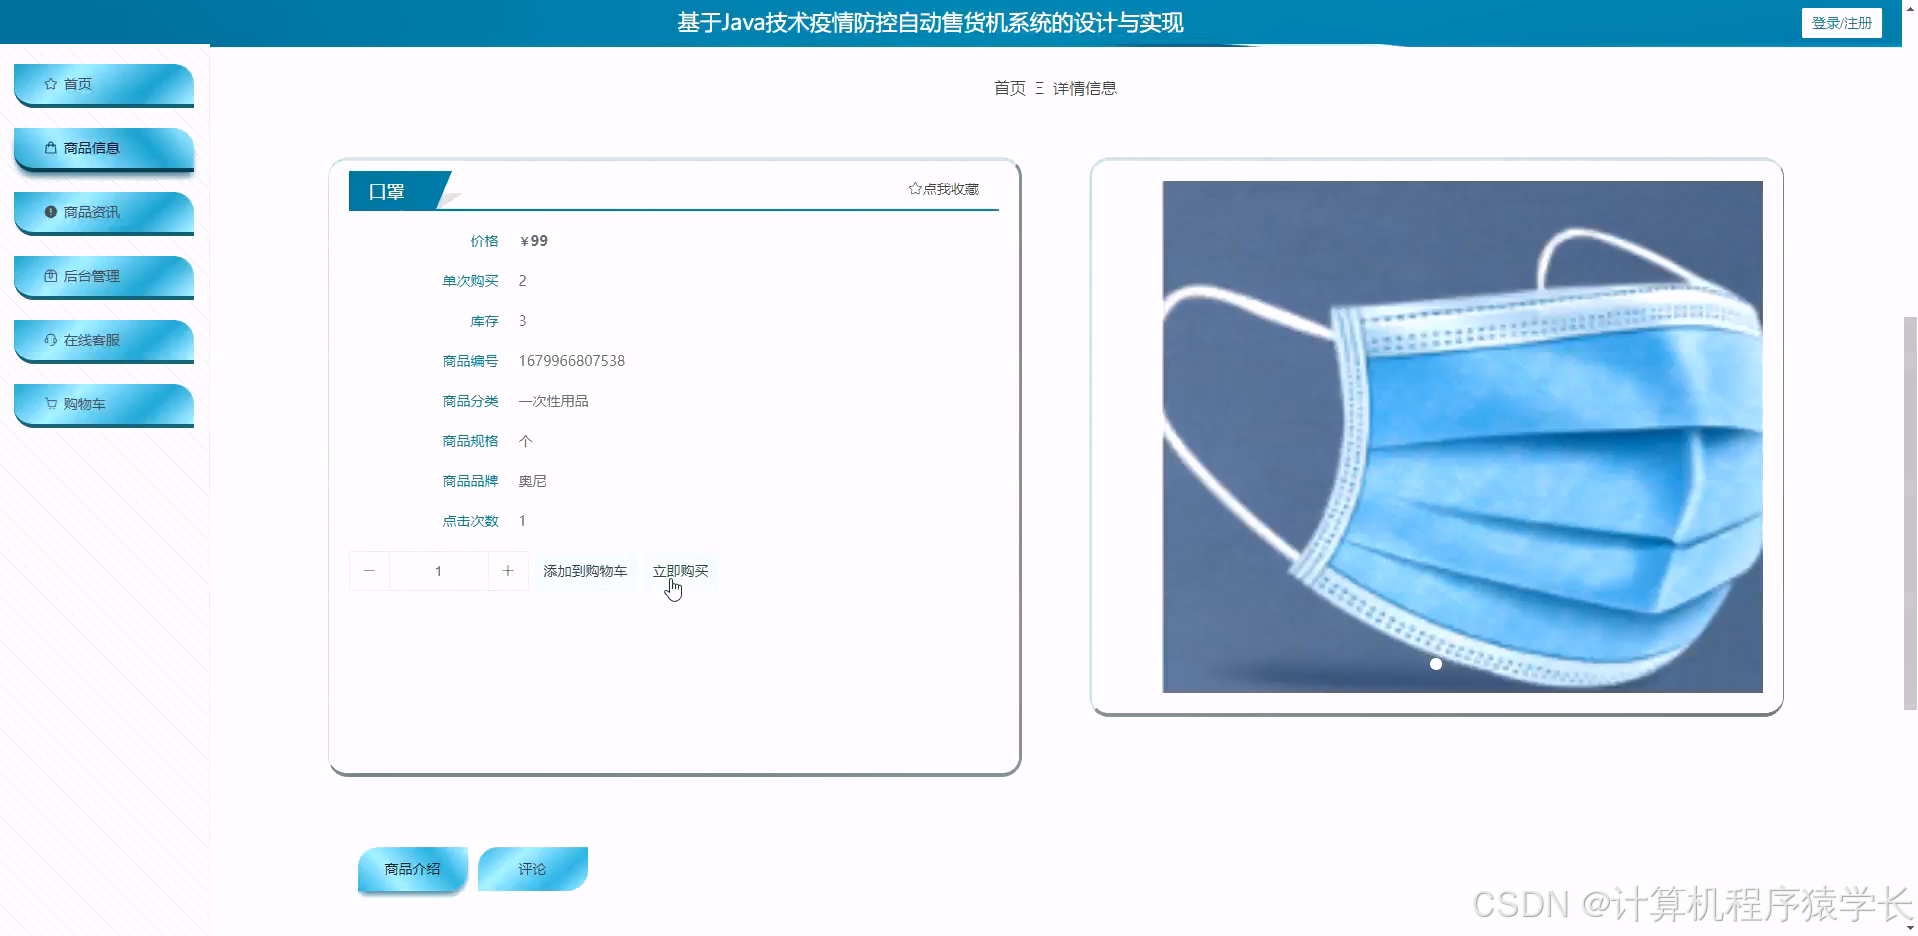The height and width of the screenshot is (936, 1918).
Task: Increase quantity with the plus control
Action: click(x=507, y=570)
